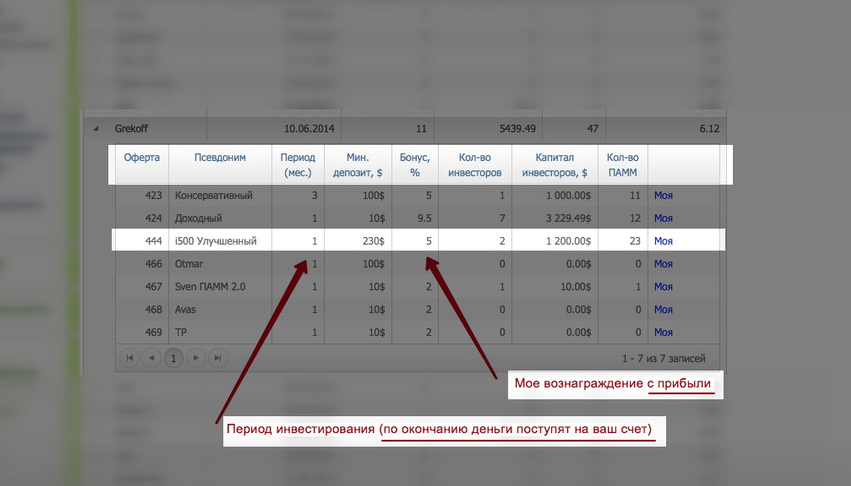Go to previous page of offers table
The width and height of the screenshot is (851, 486).
151,357
